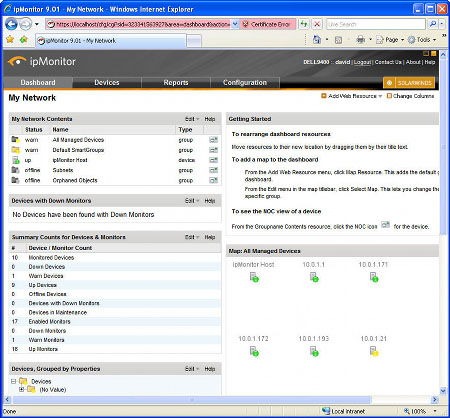The height and width of the screenshot is (418, 450).
Task: Click the Live Search input field
Action: click(x=376, y=24)
